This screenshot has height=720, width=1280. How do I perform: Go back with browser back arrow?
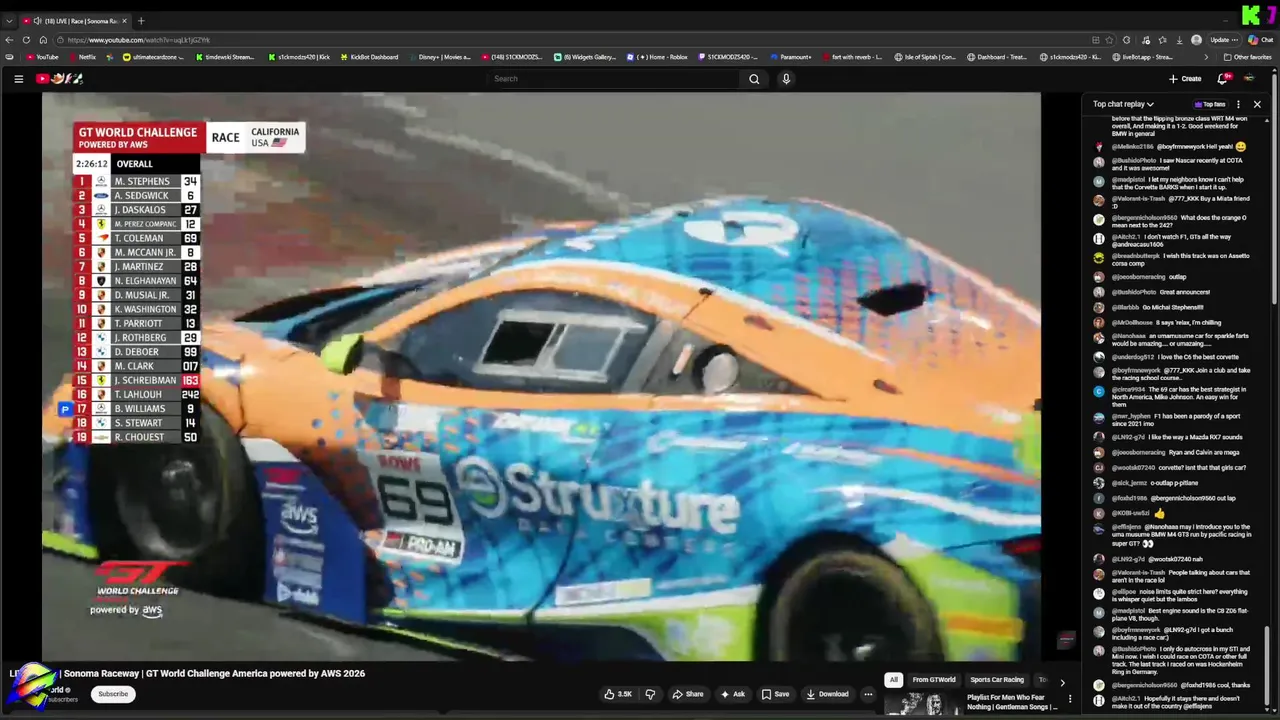[9, 40]
